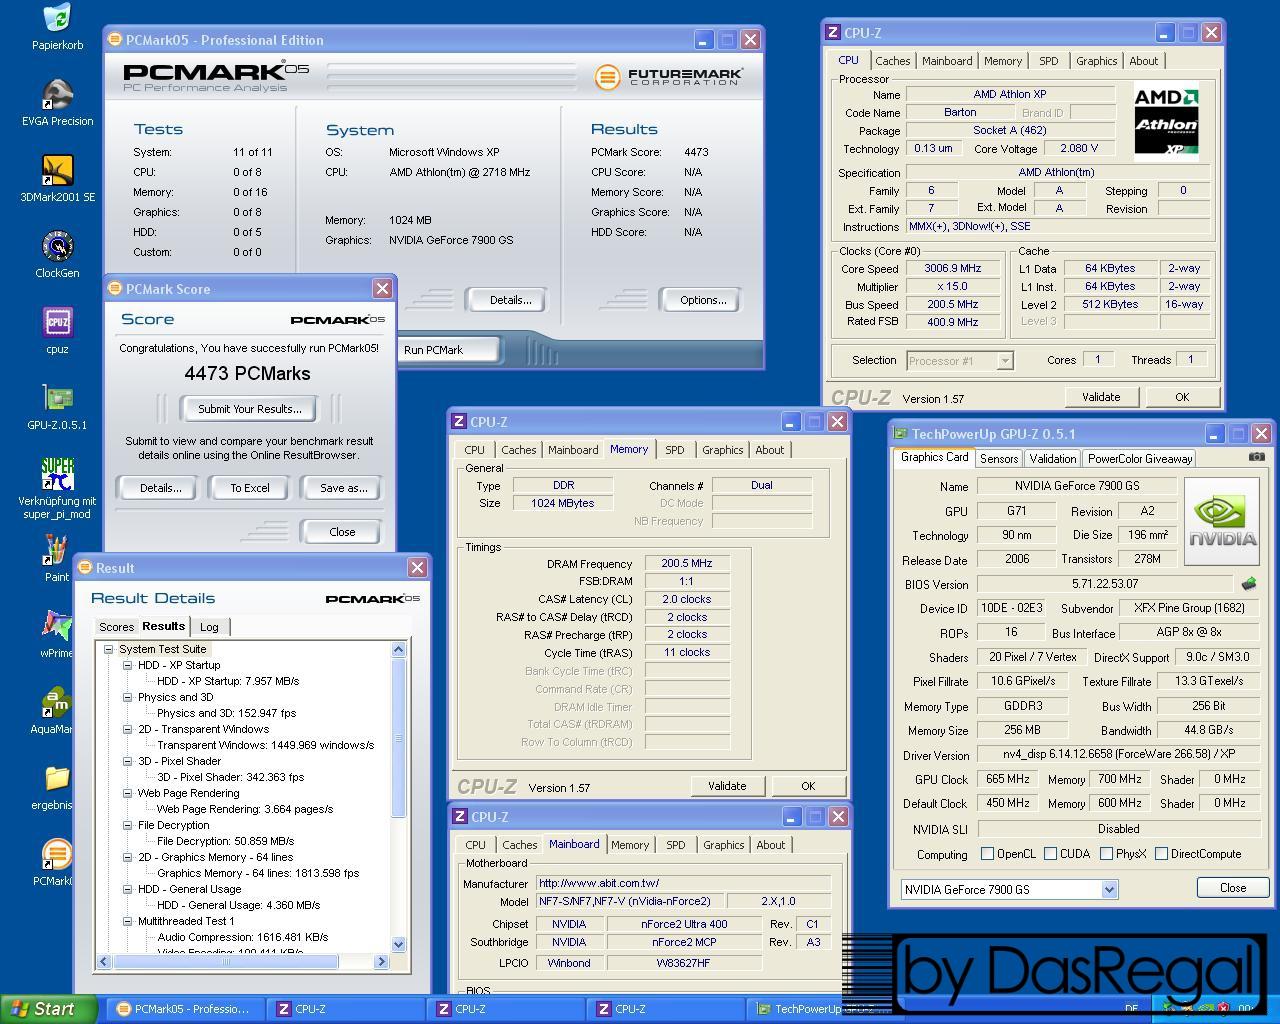1280x1024 pixels.
Task: Open SPD tab in Memory CPU-Z window
Action: (675, 450)
